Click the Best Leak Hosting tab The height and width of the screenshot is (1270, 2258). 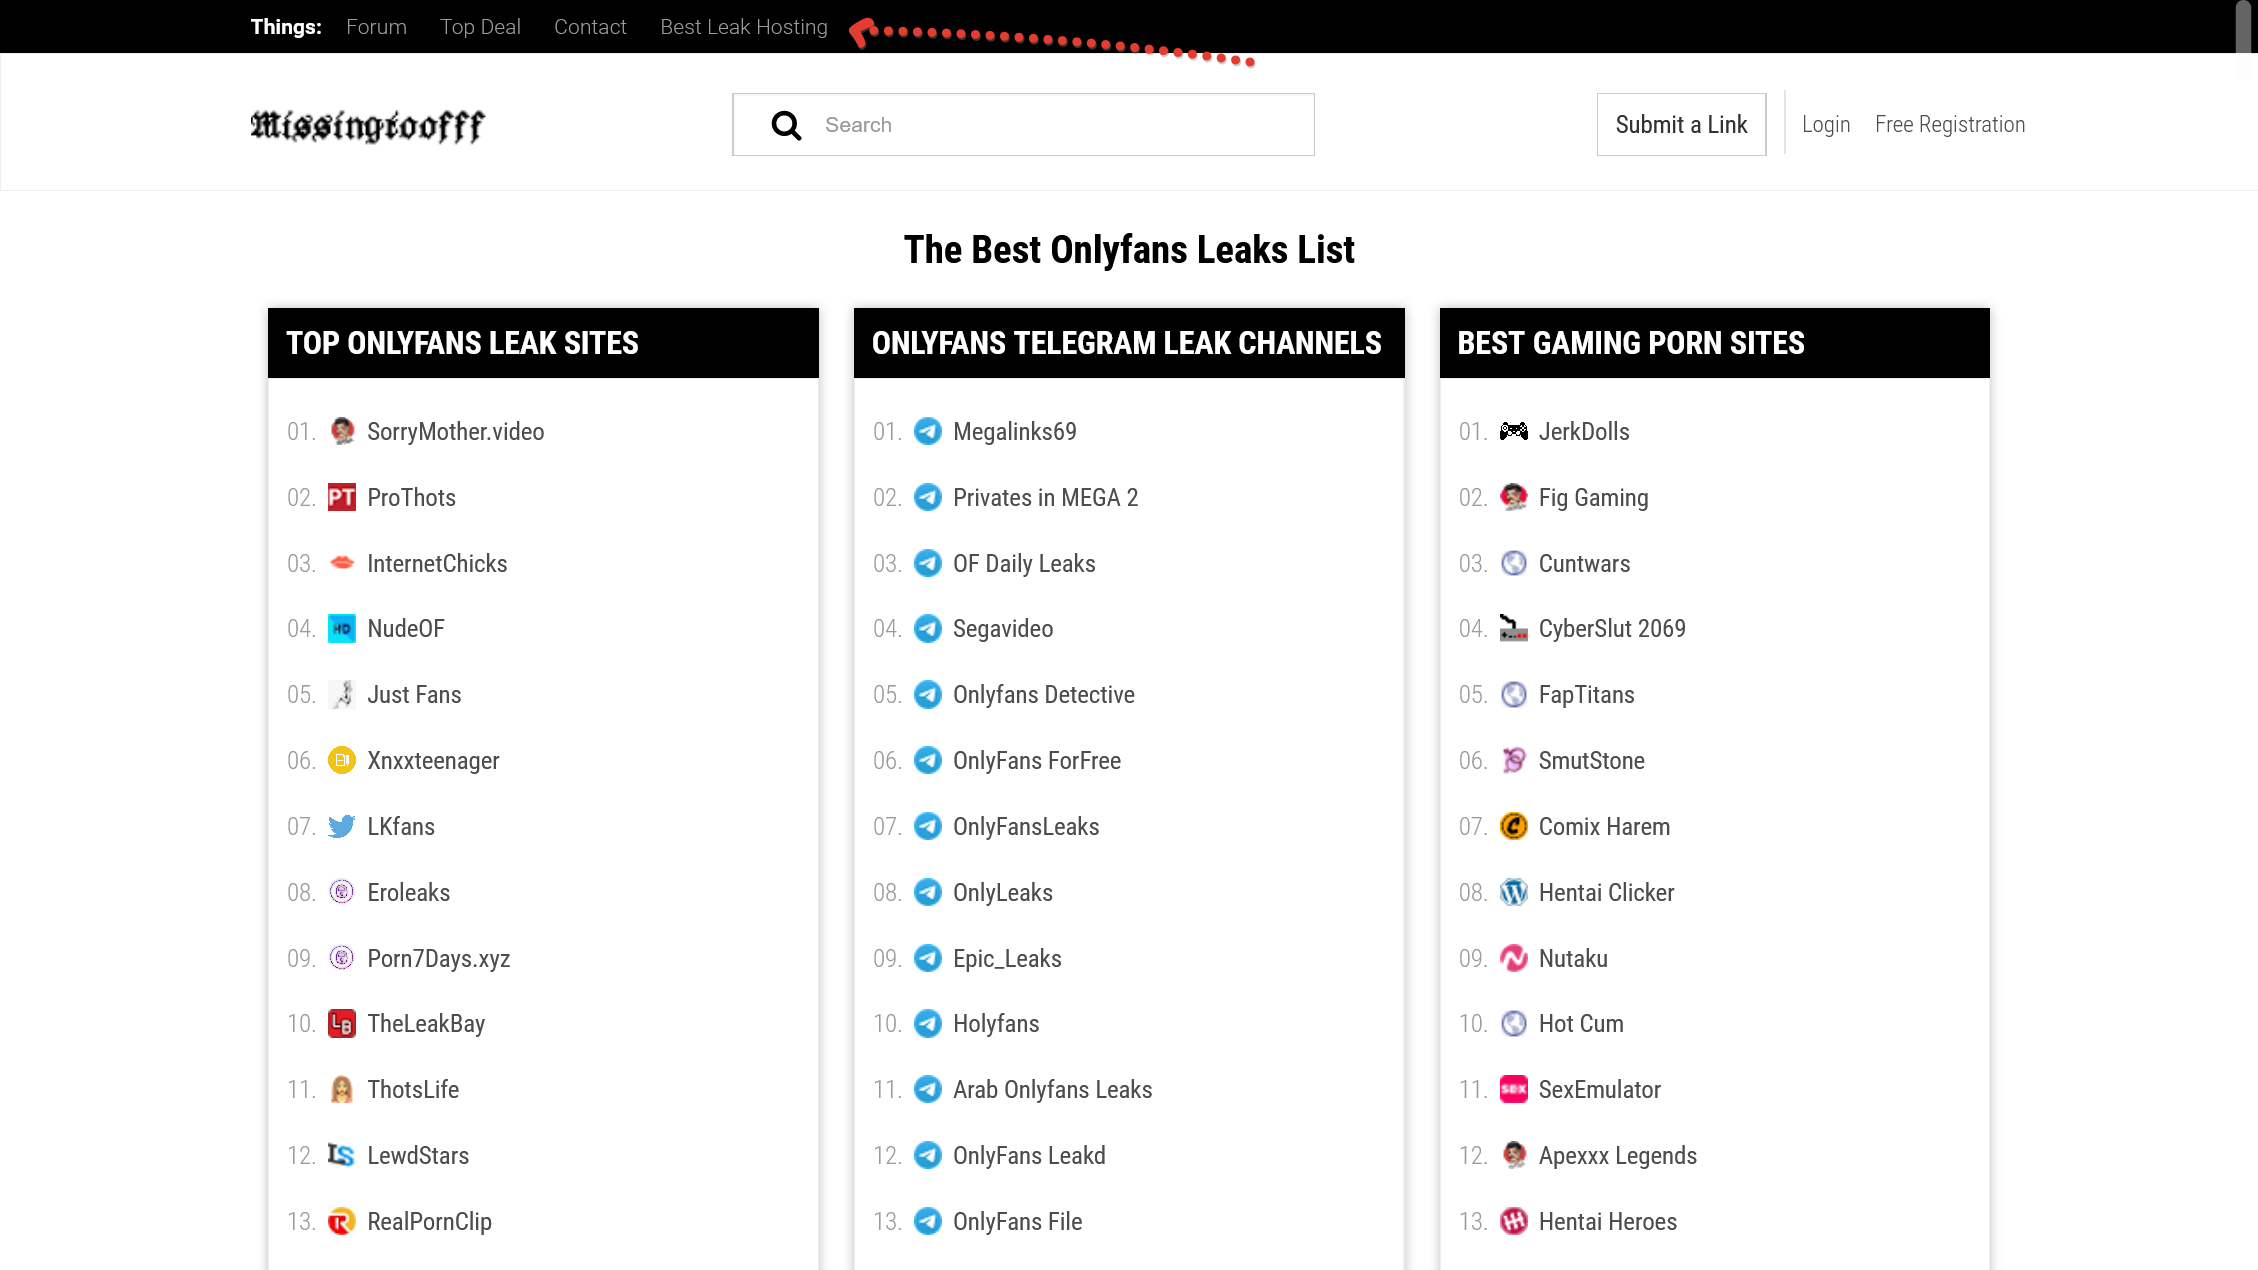[743, 26]
